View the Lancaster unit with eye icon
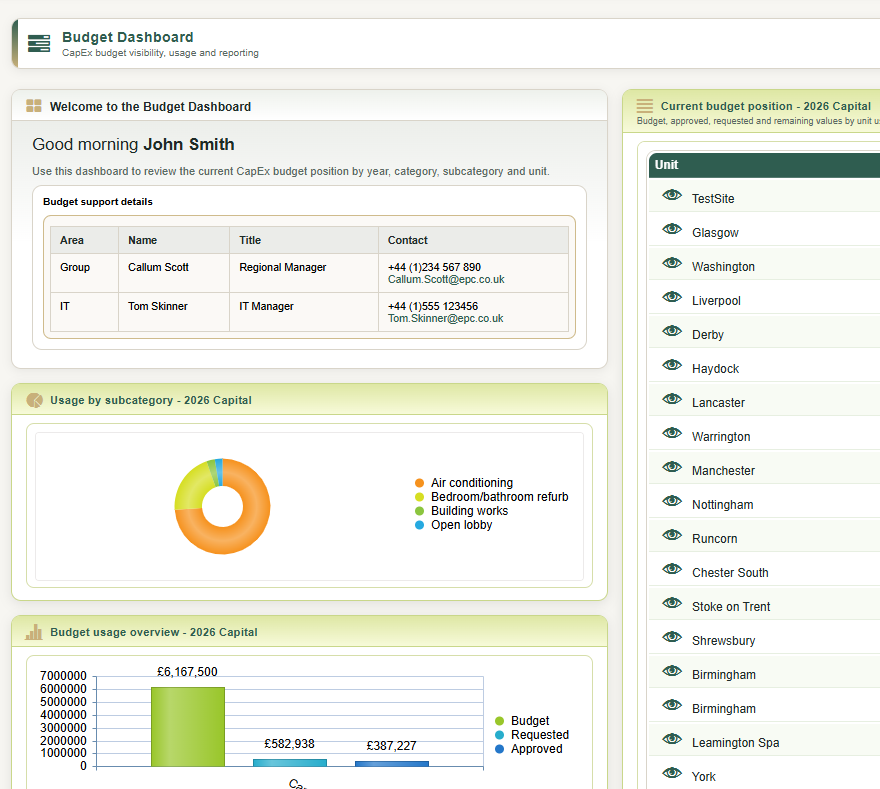This screenshot has height=789, width=880. (x=672, y=399)
